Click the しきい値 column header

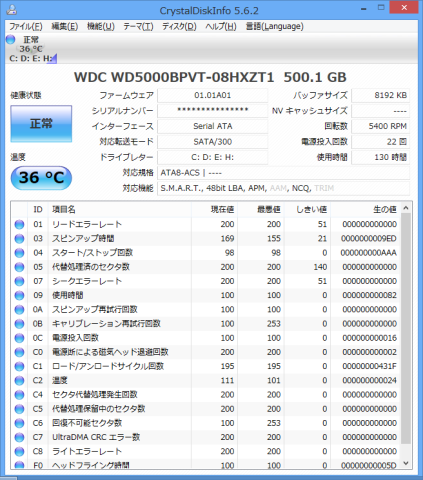click(307, 209)
